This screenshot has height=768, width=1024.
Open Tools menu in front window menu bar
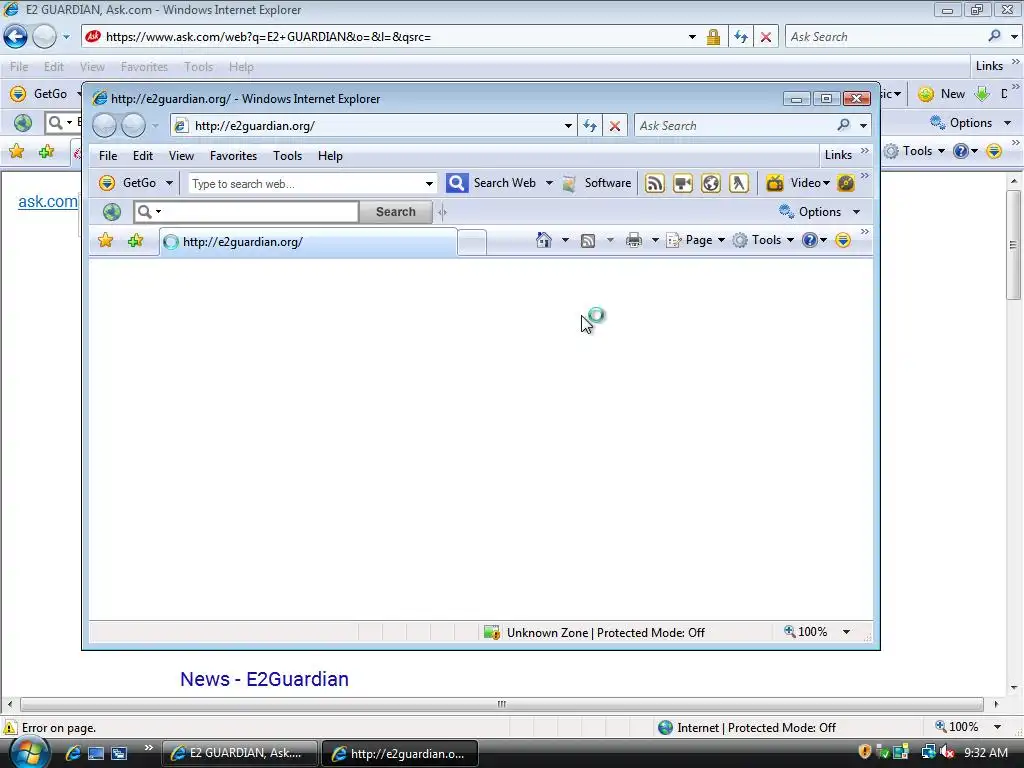click(287, 155)
